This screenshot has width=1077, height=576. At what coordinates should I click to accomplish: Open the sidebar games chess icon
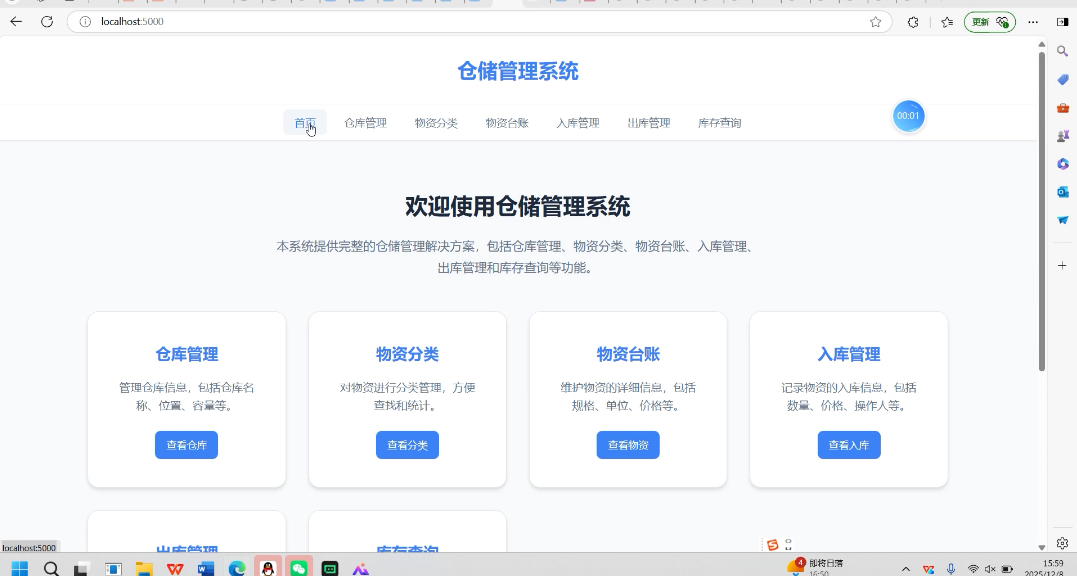tap(1063, 136)
